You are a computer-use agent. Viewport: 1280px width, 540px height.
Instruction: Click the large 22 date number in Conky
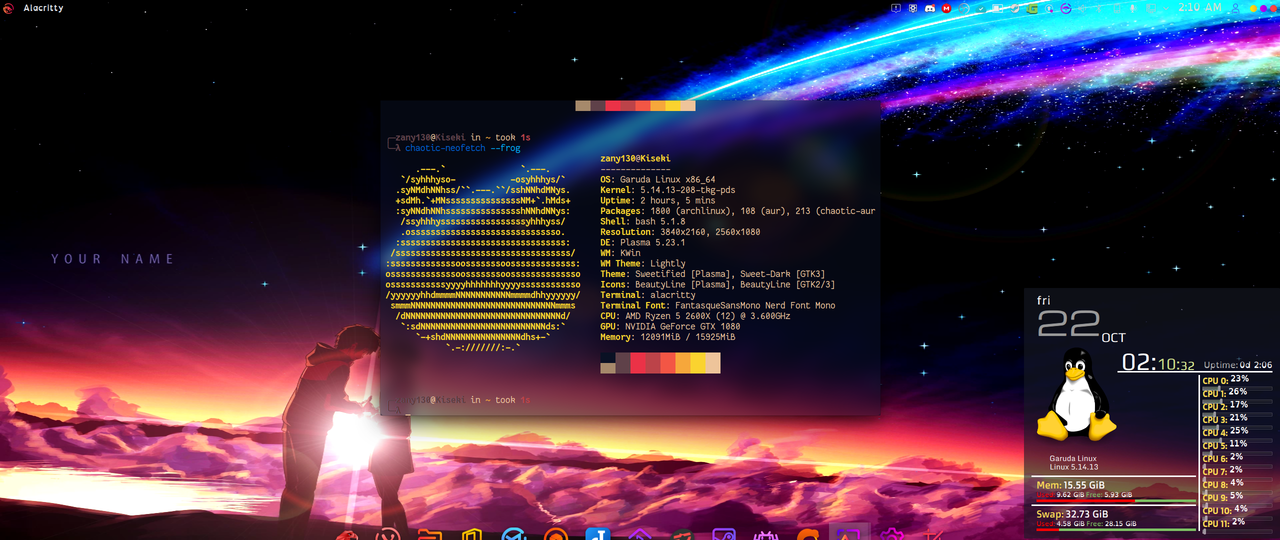[1067, 325]
